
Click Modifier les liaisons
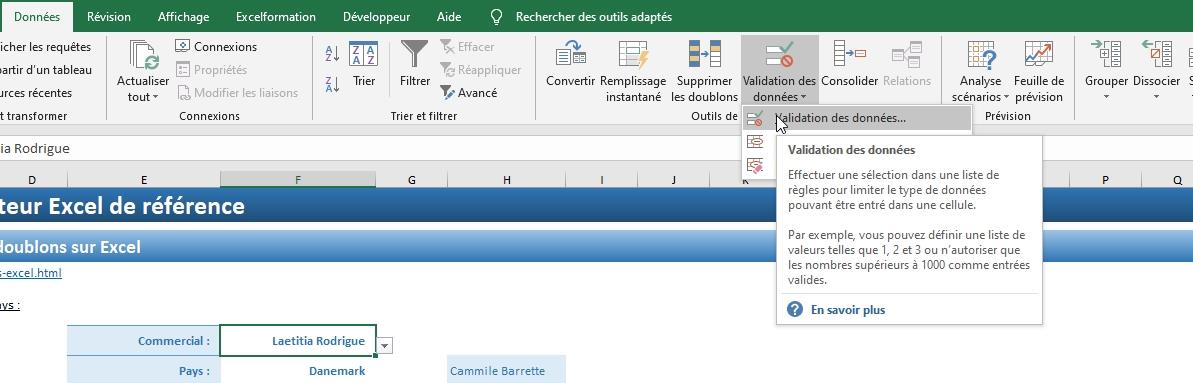pyautogui.click(x=237, y=93)
